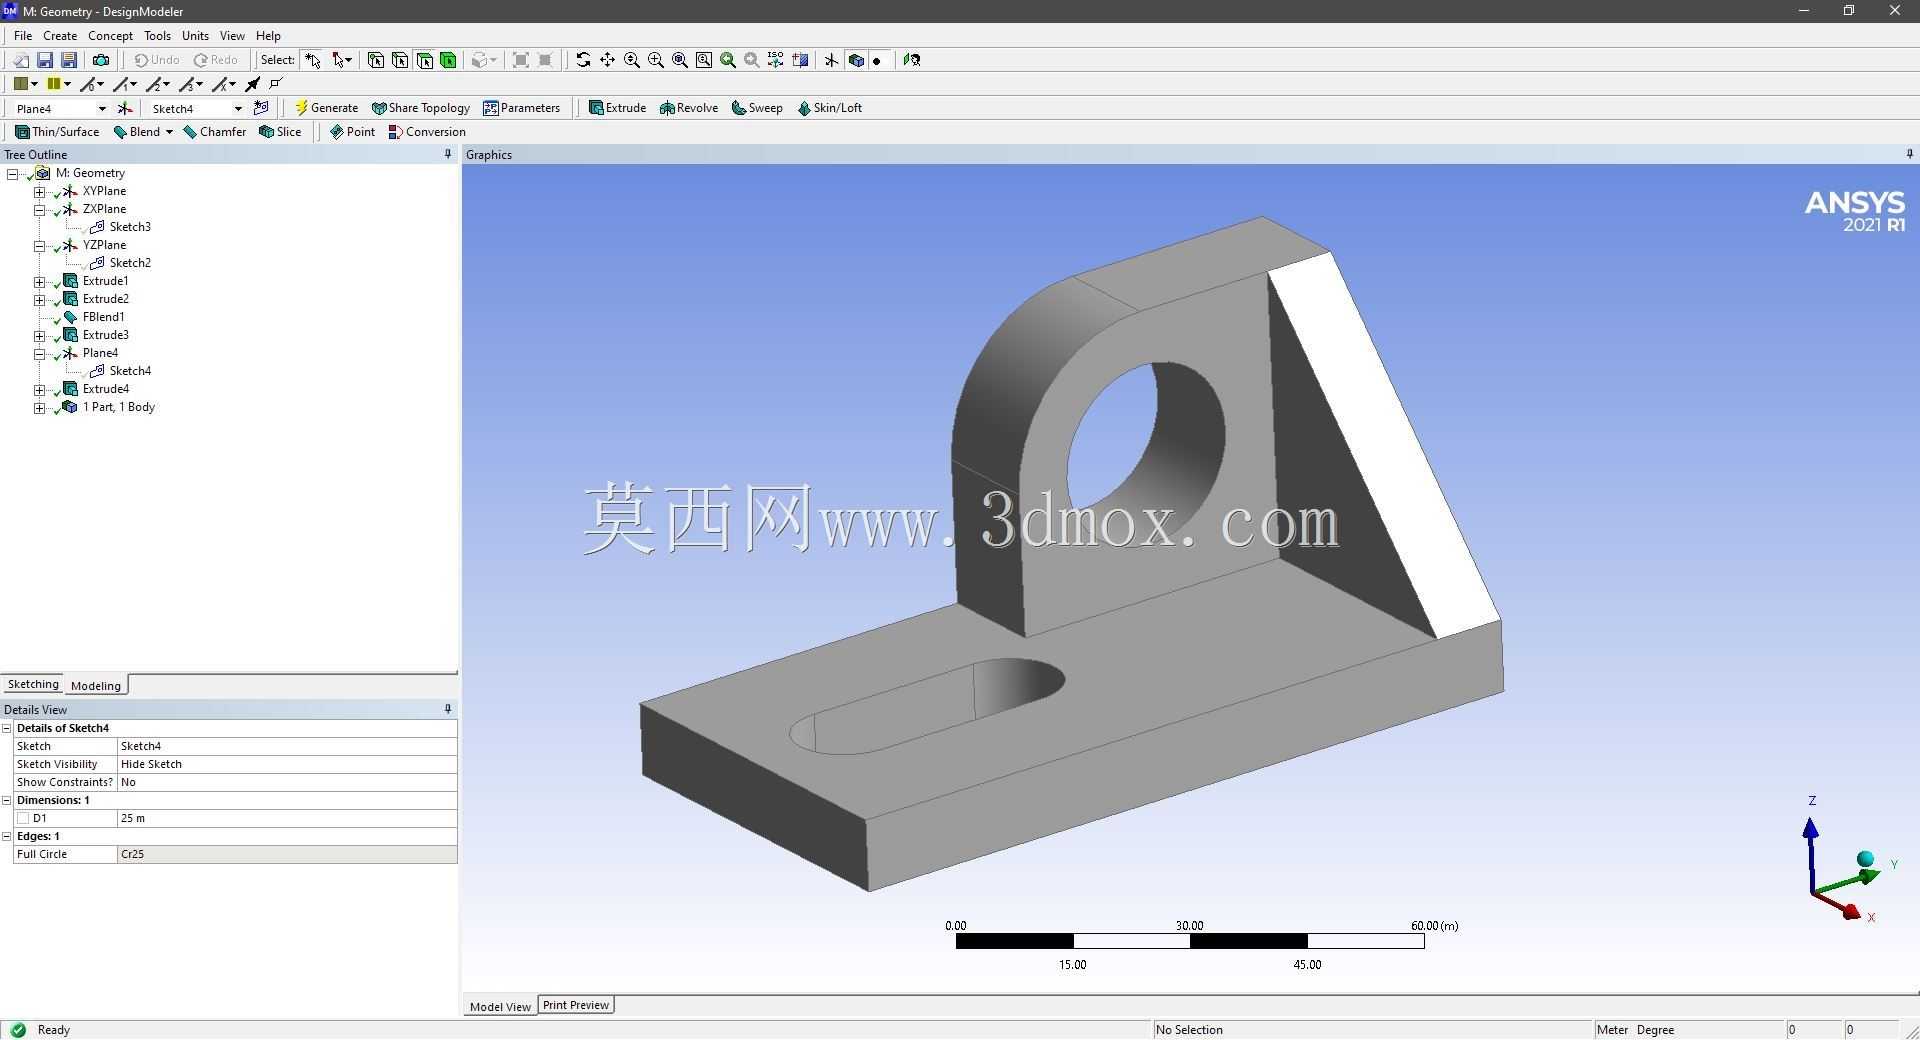Select the Rotate view tool

coord(583,60)
